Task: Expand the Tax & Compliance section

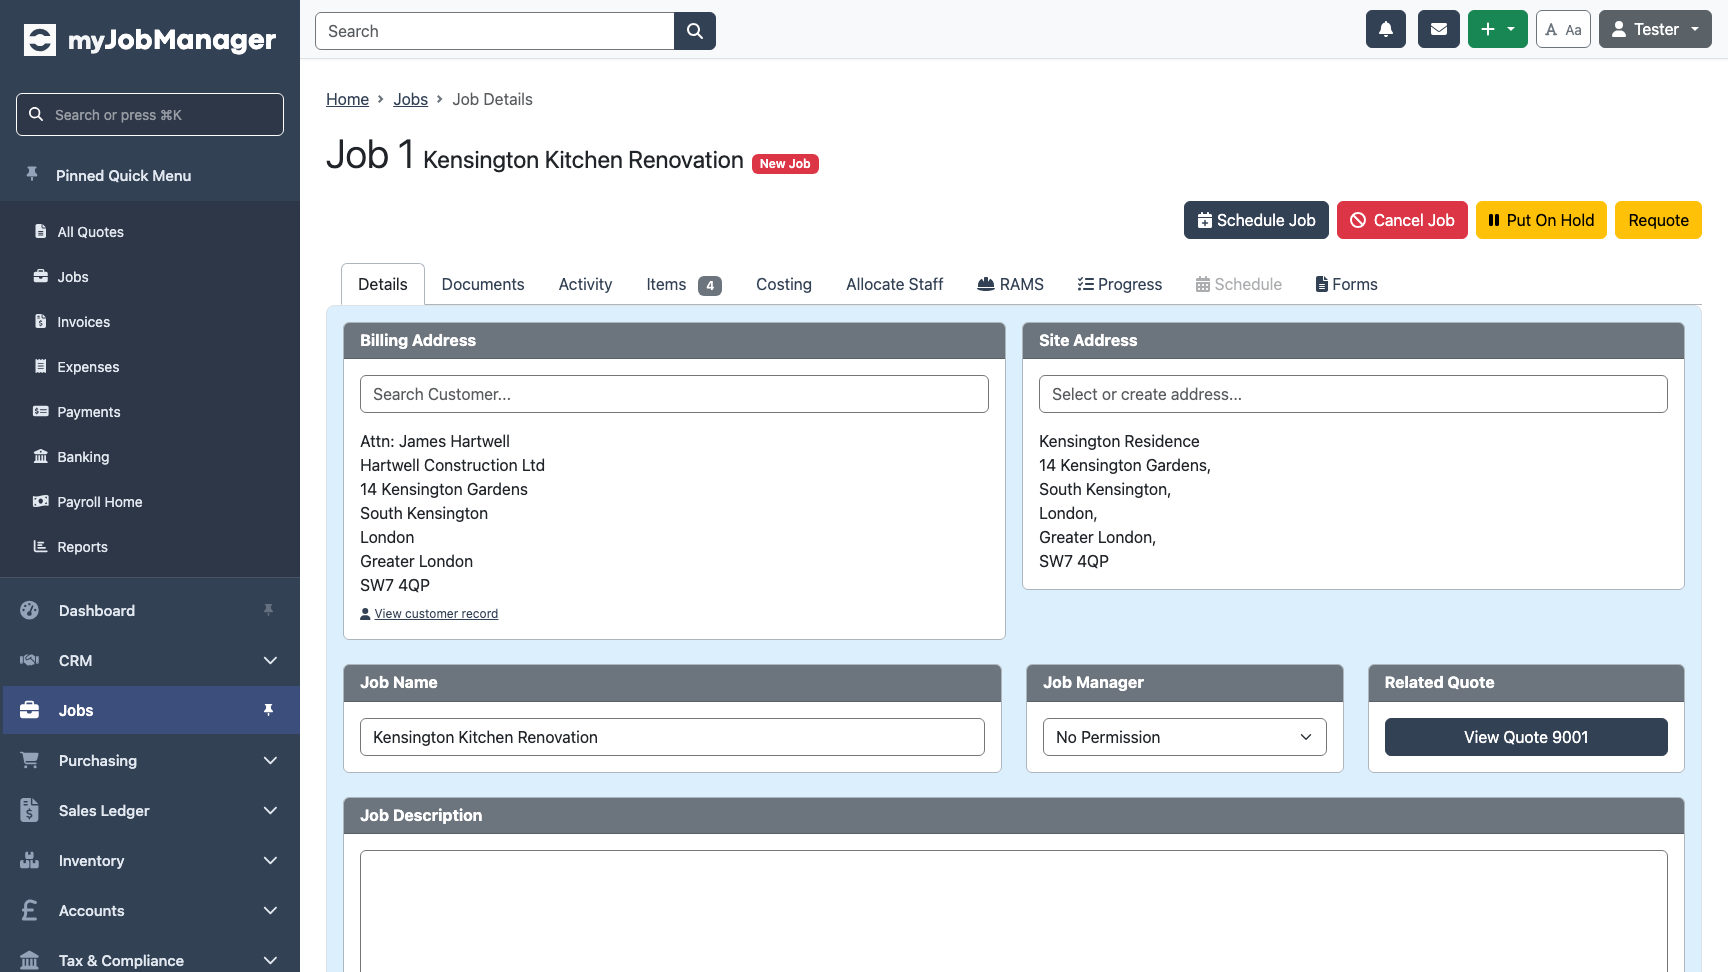Action: (x=150, y=960)
